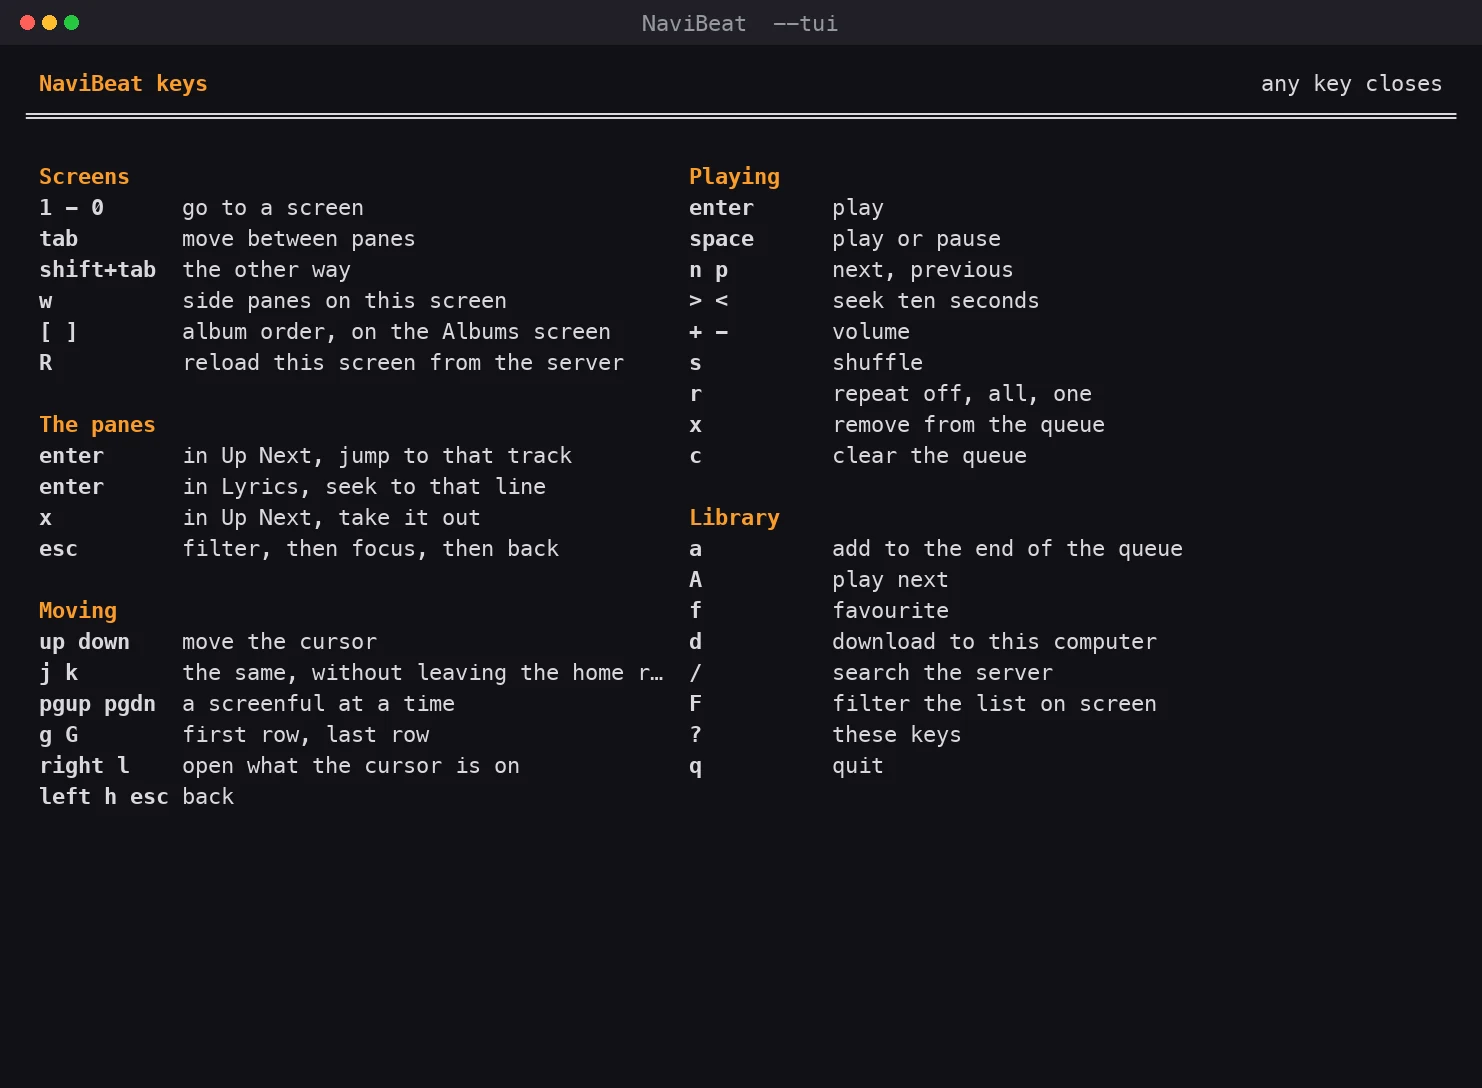Viewport: 1482px width, 1088px height.
Task: Click 'in Lyrics, seek to that line'
Action: tap(364, 487)
